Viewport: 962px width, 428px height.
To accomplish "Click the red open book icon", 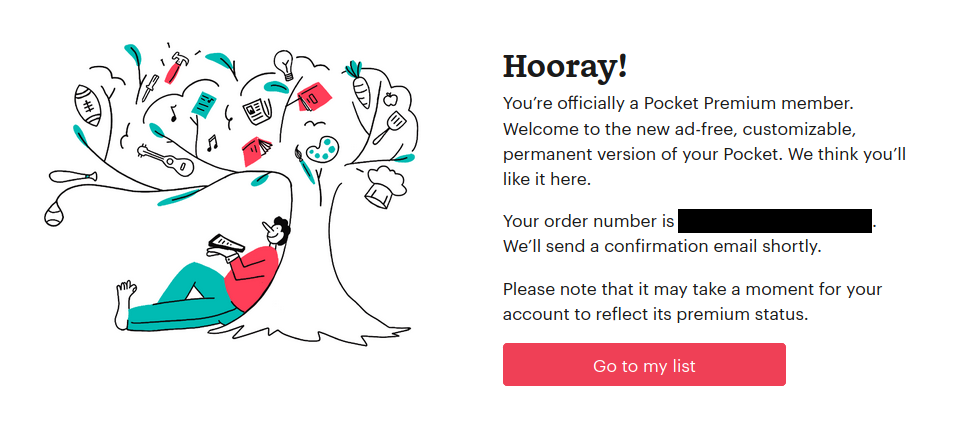I will pos(257,151).
